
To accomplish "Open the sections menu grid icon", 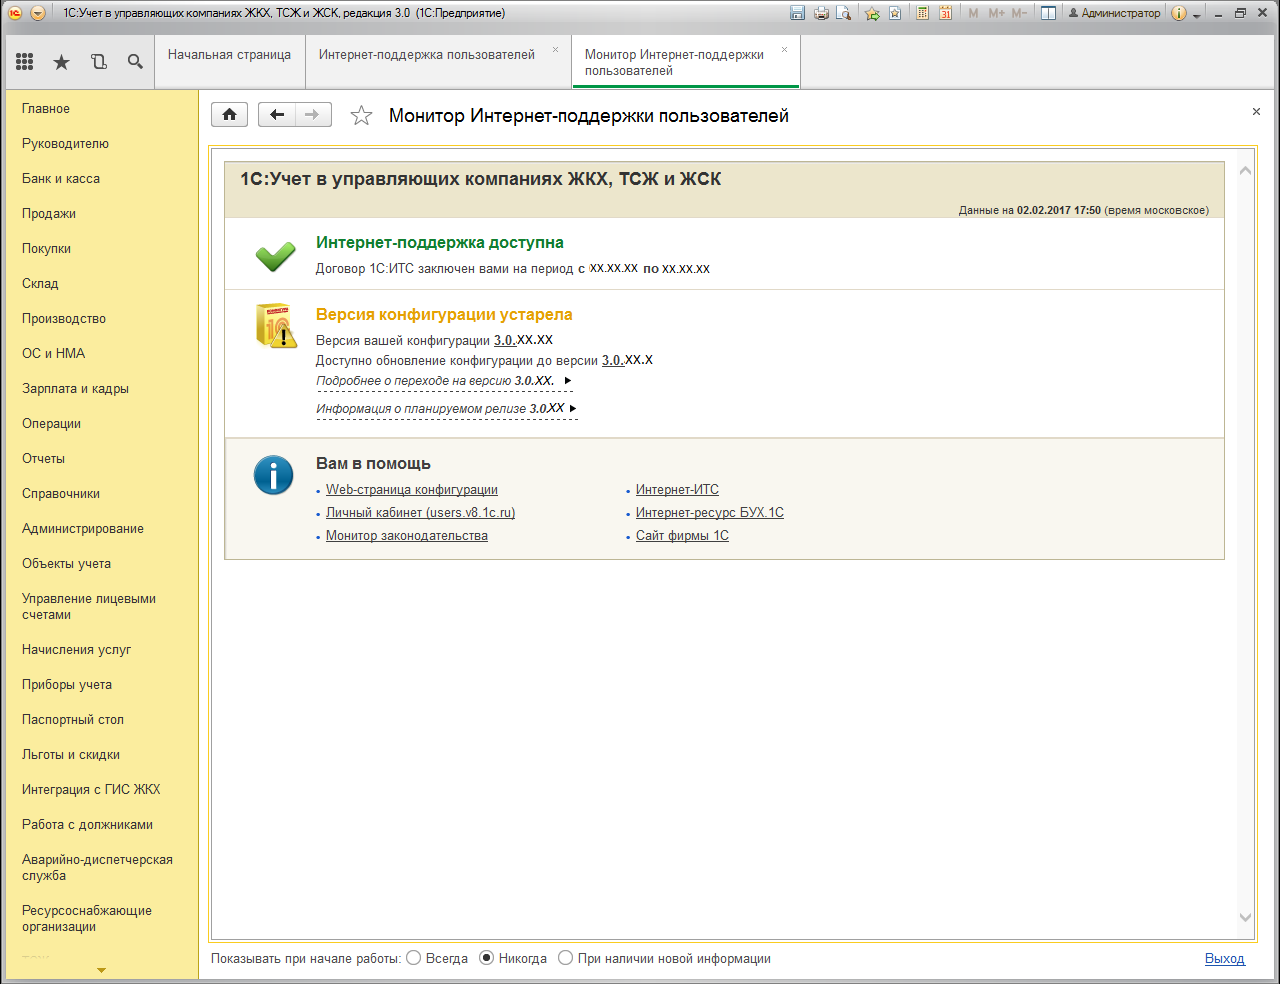I will [x=25, y=62].
